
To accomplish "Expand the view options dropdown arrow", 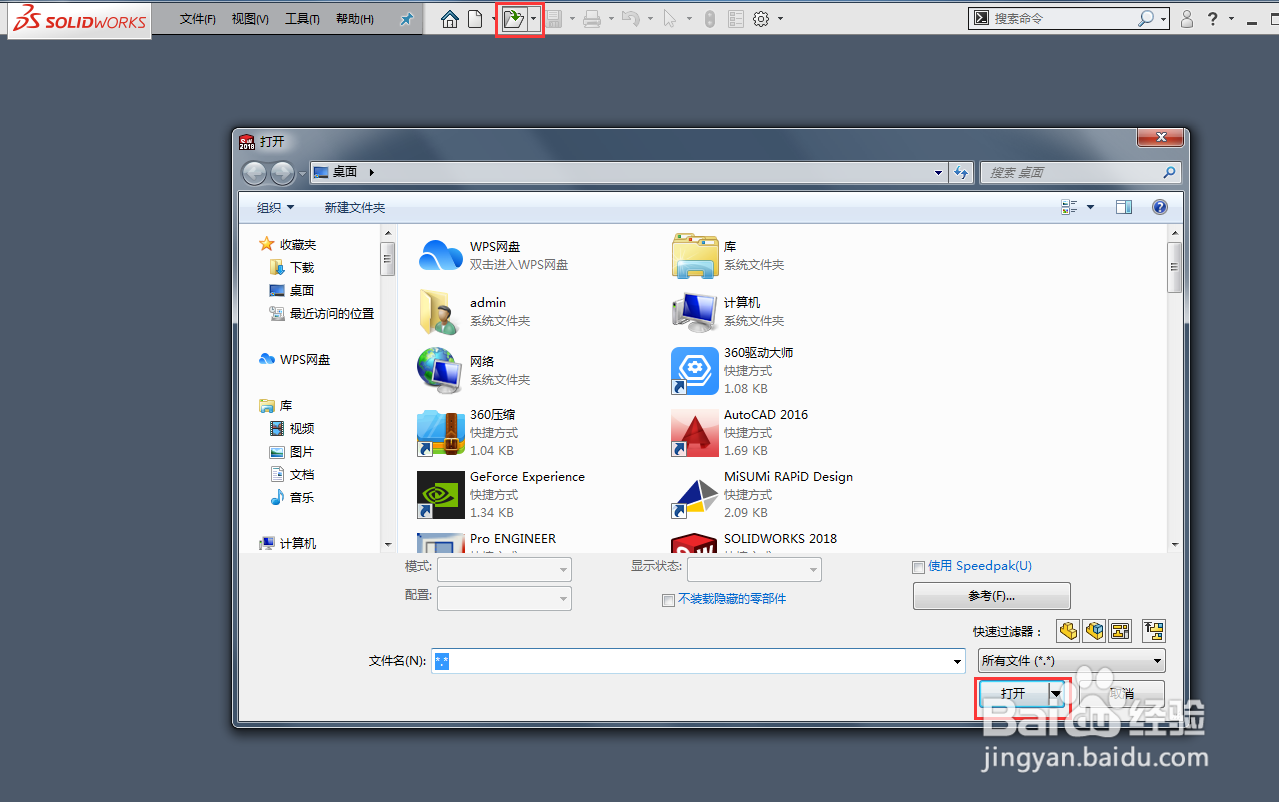I will 1090,207.
